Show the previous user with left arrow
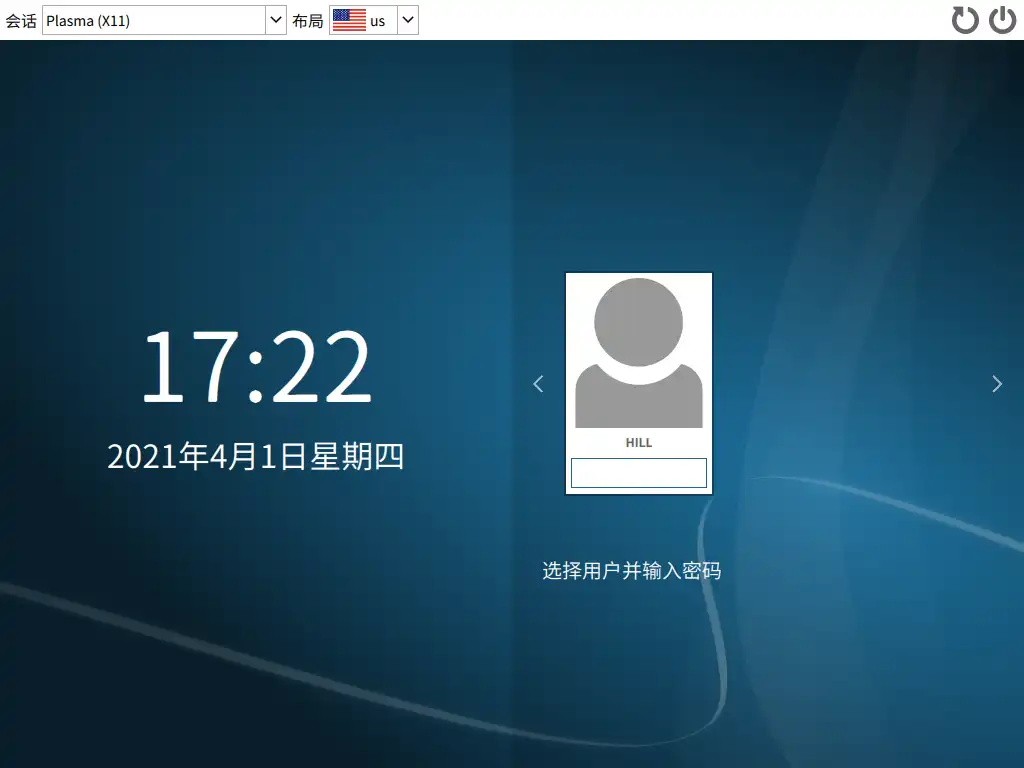The image size is (1024, 768). point(538,383)
